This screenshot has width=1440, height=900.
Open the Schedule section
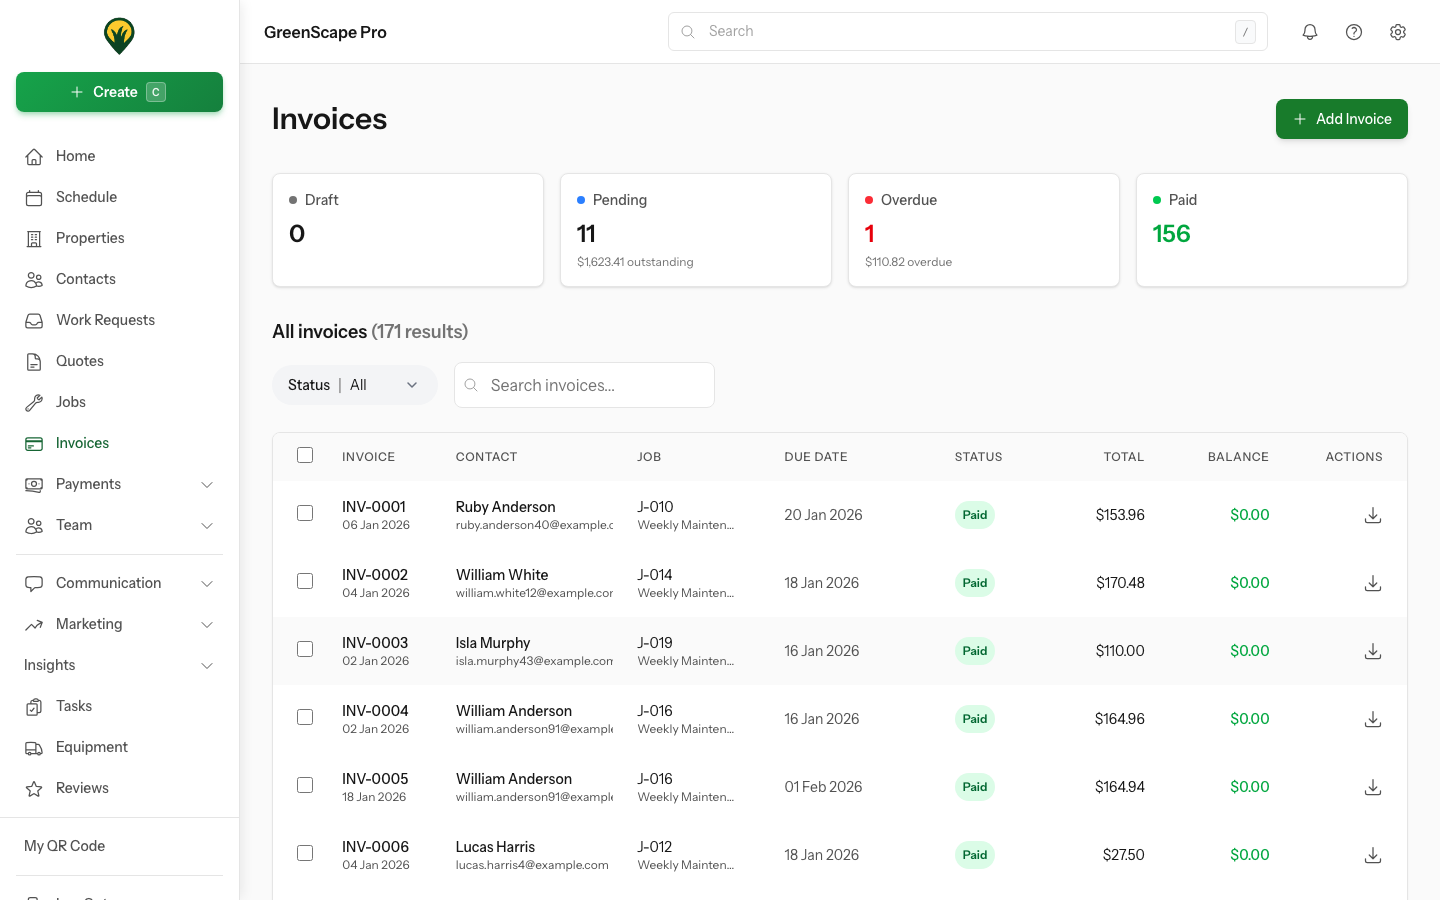click(84, 196)
